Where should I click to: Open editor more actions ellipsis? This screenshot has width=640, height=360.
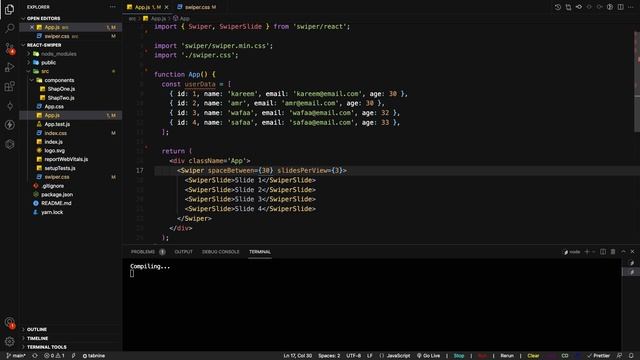tap(631, 7)
